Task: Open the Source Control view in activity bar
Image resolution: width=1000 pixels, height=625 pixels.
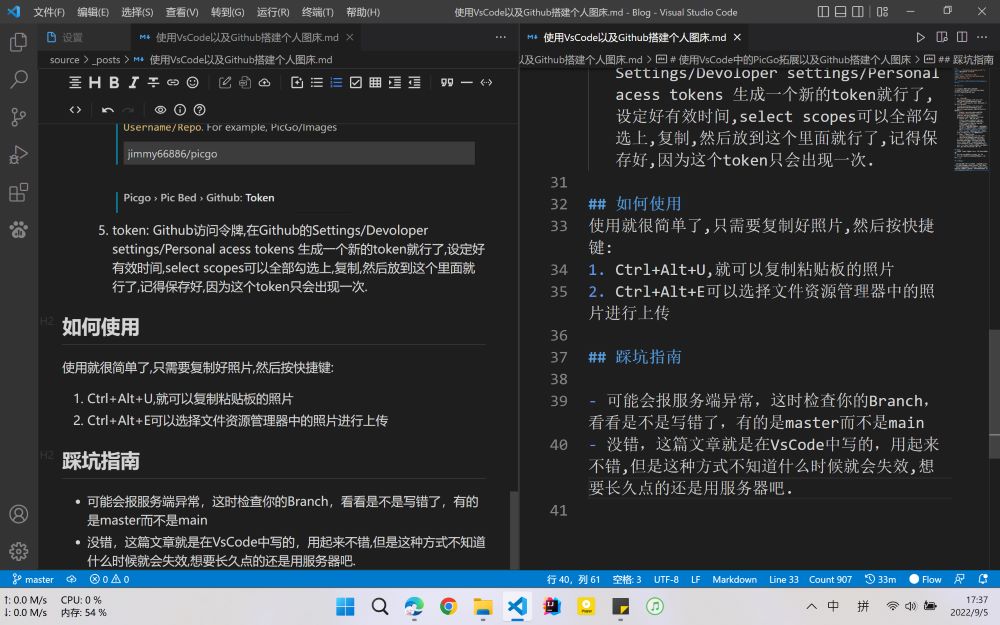Action: (x=18, y=116)
